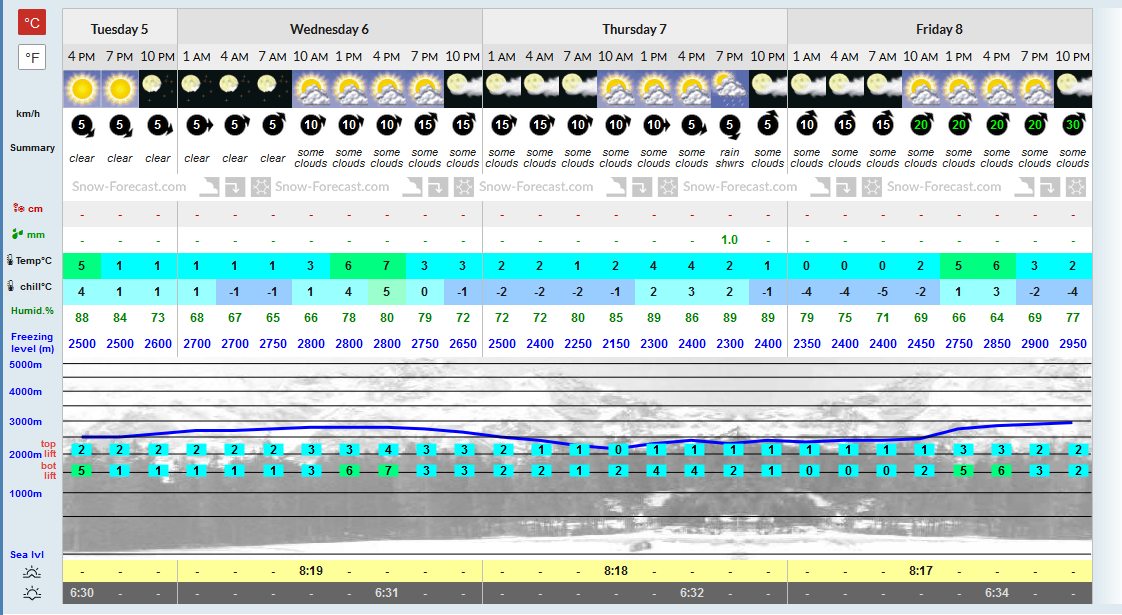The image size is (1122, 615).
Task: Click the cloudy night icon for Friday 10 PM
Action: click(1073, 89)
